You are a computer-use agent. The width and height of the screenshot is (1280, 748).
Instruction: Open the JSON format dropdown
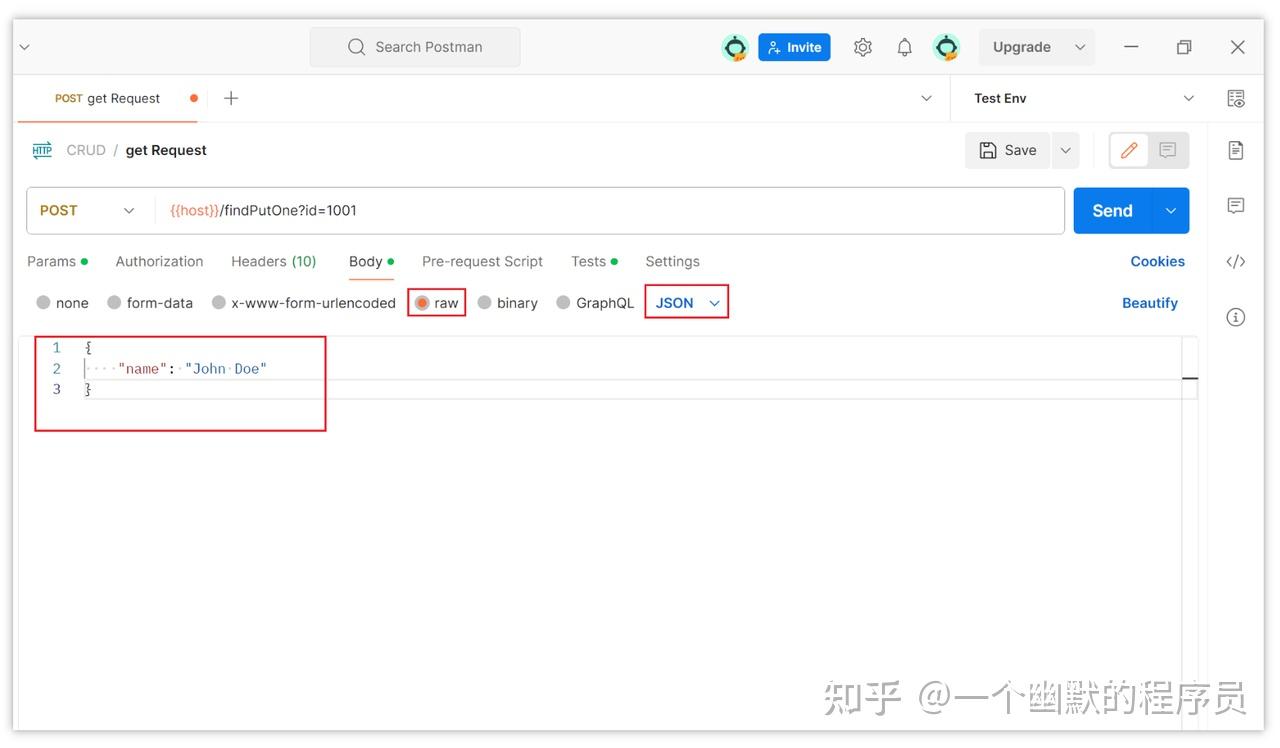coord(687,301)
